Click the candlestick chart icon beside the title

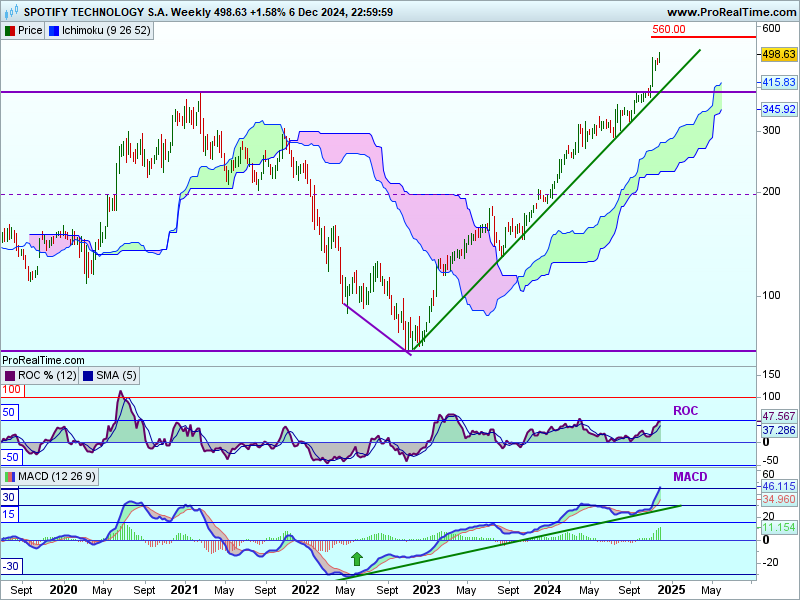point(12,12)
